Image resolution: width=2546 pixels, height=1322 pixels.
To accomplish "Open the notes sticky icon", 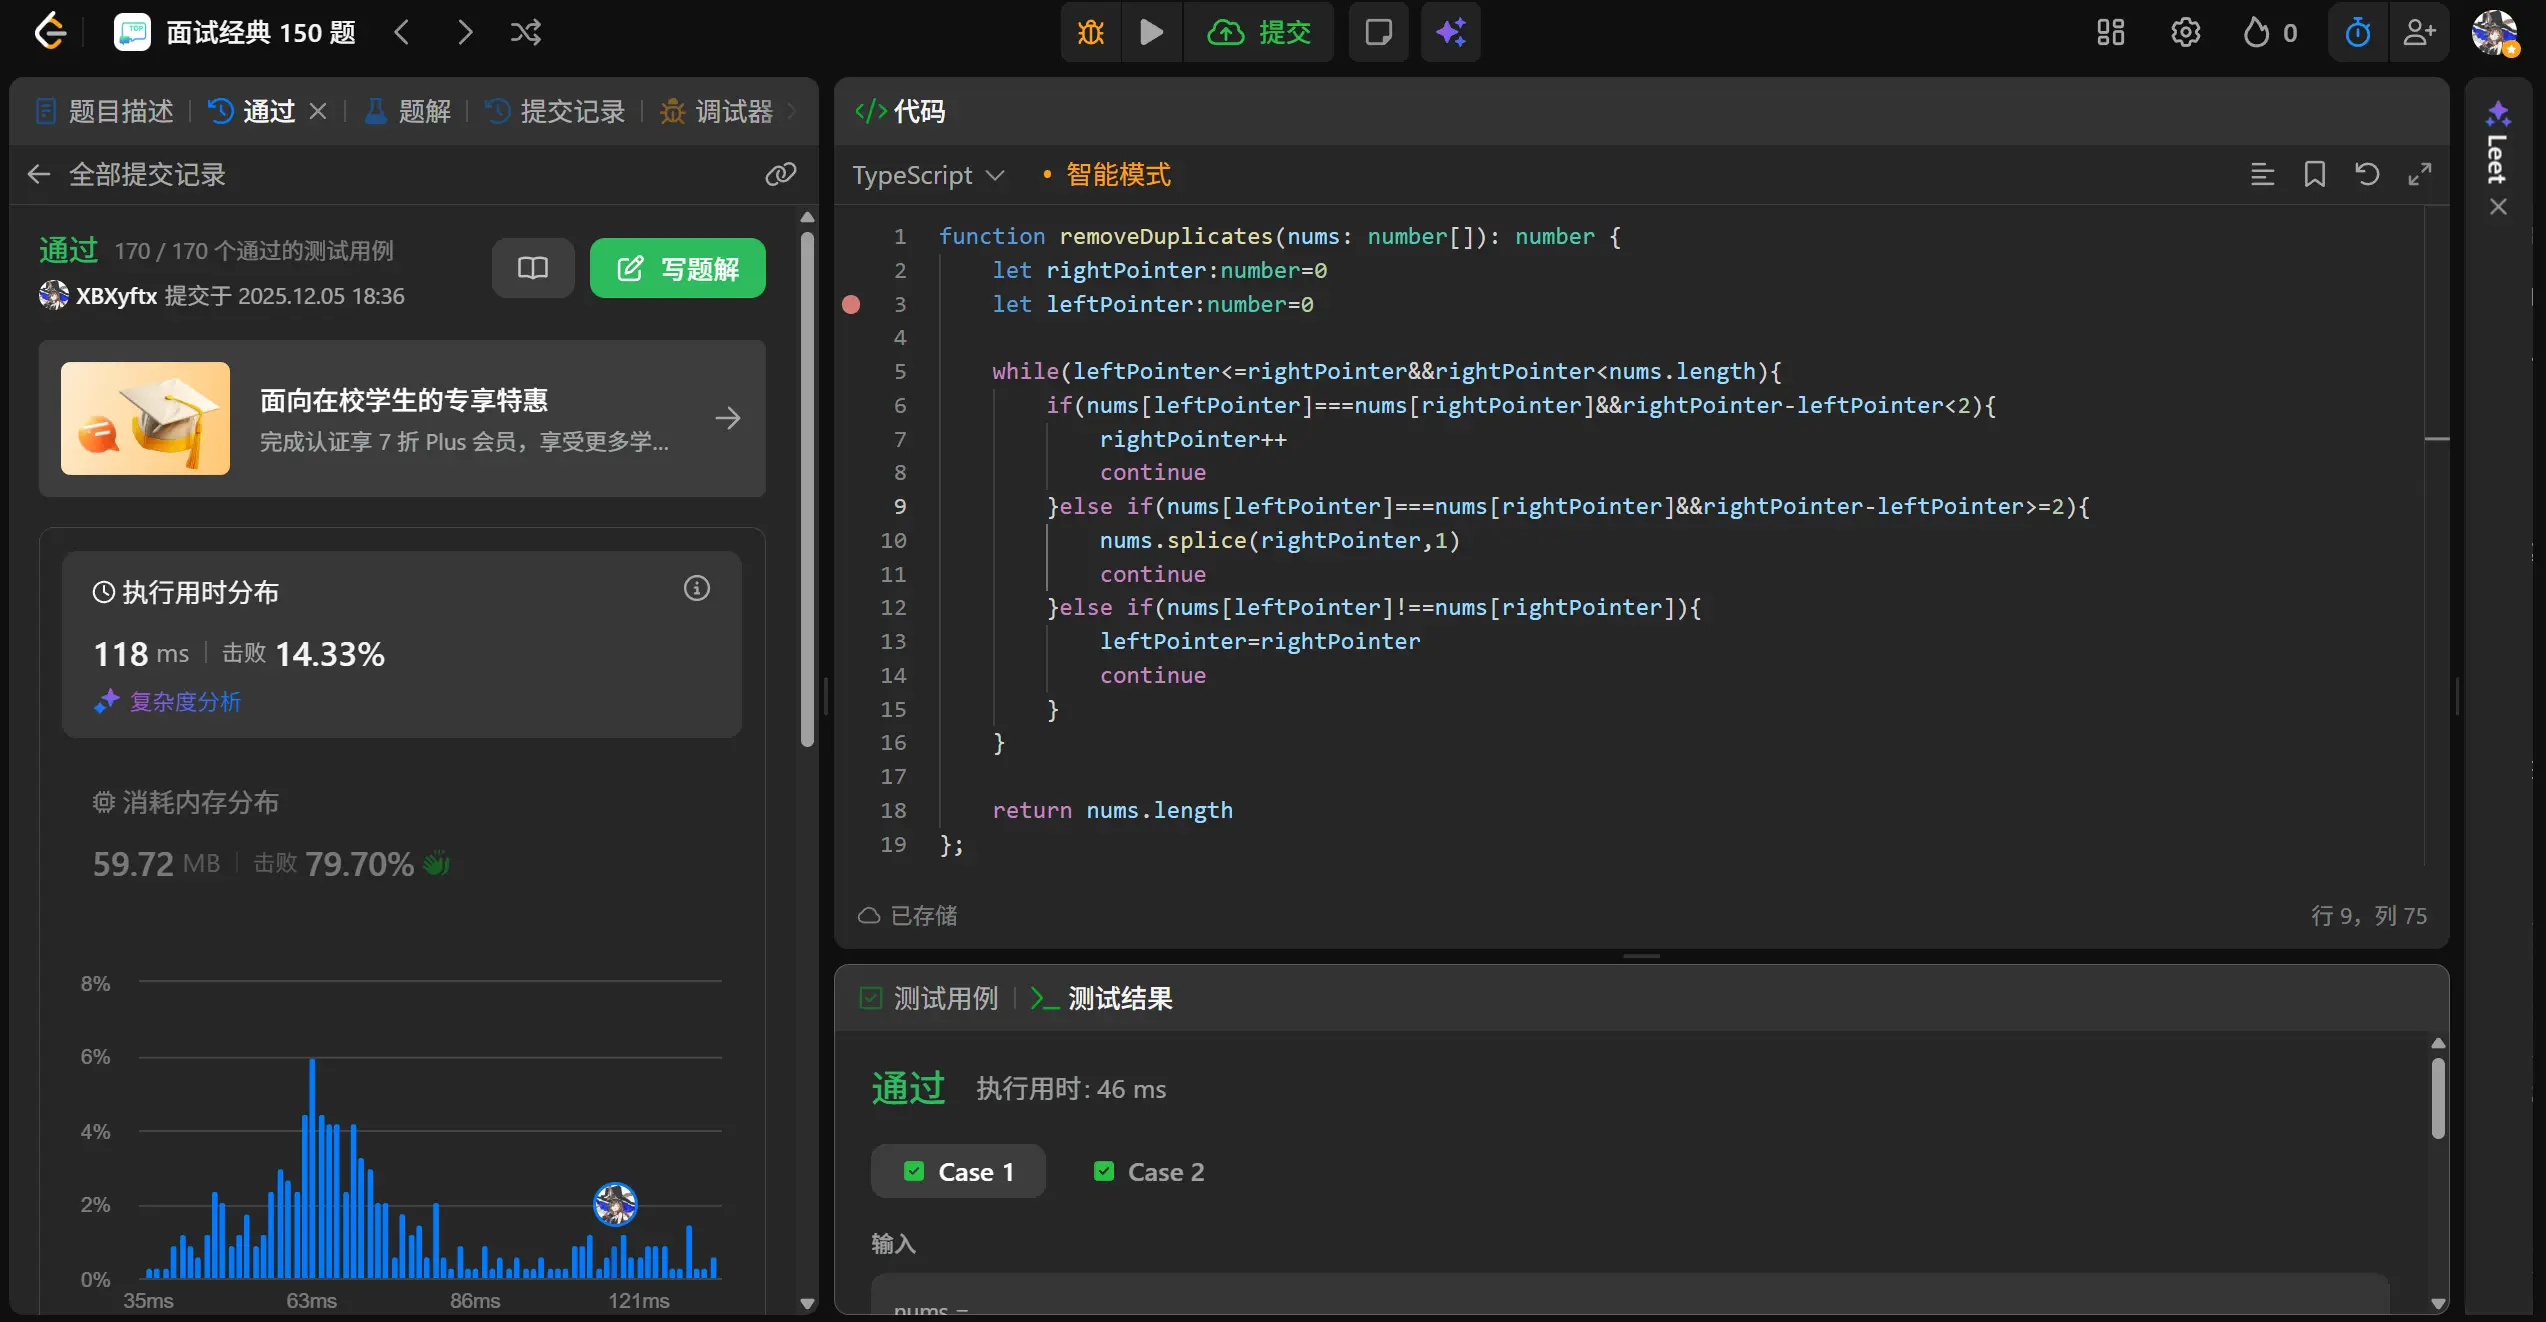I will click(x=1378, y=32).
